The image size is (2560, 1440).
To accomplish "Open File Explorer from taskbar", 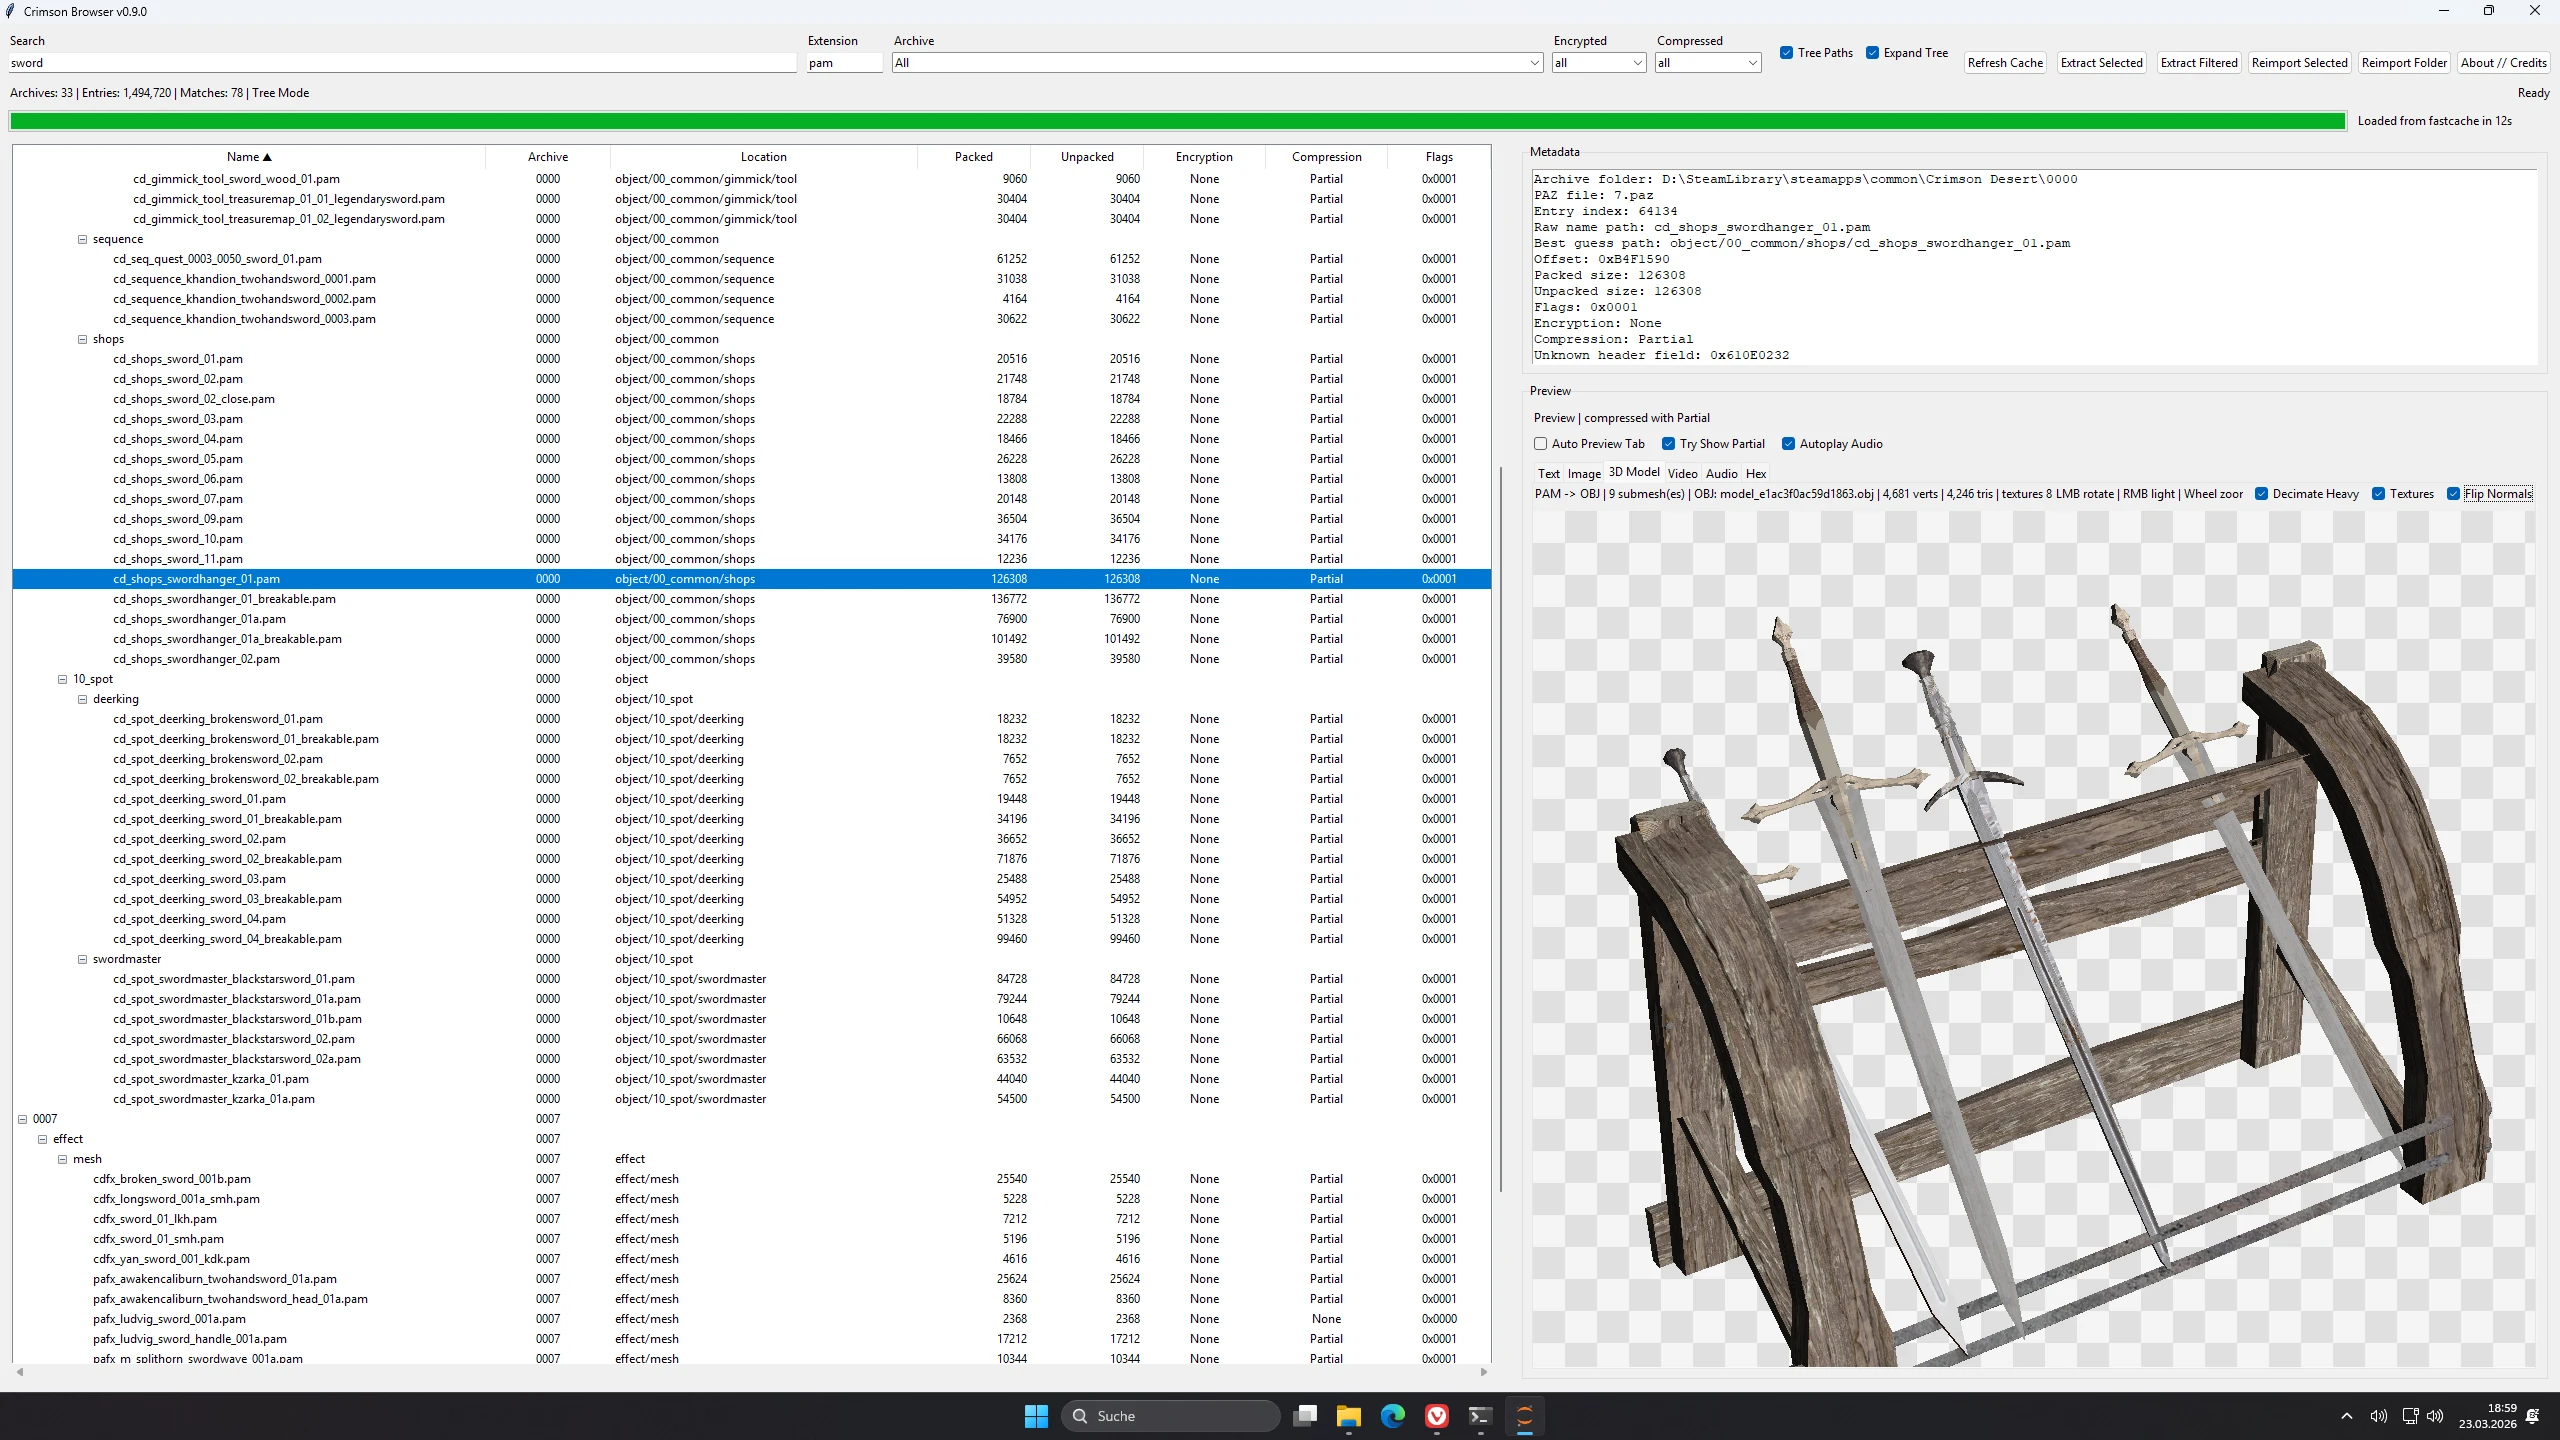I will [x=1349, y=1416].
